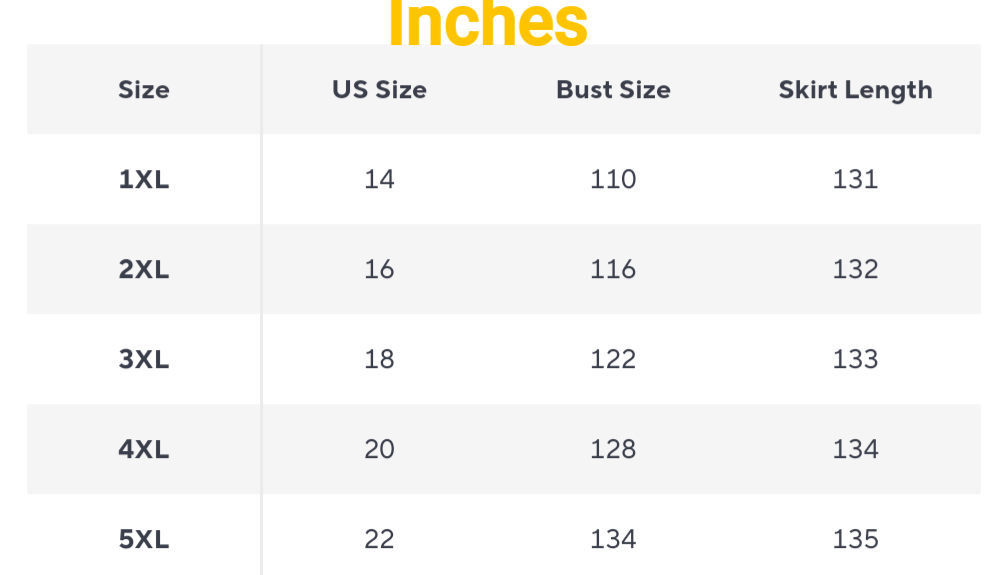The image size is (1008, 575).
Task: Select the Size column header
Action: click(x=144, y=90)
